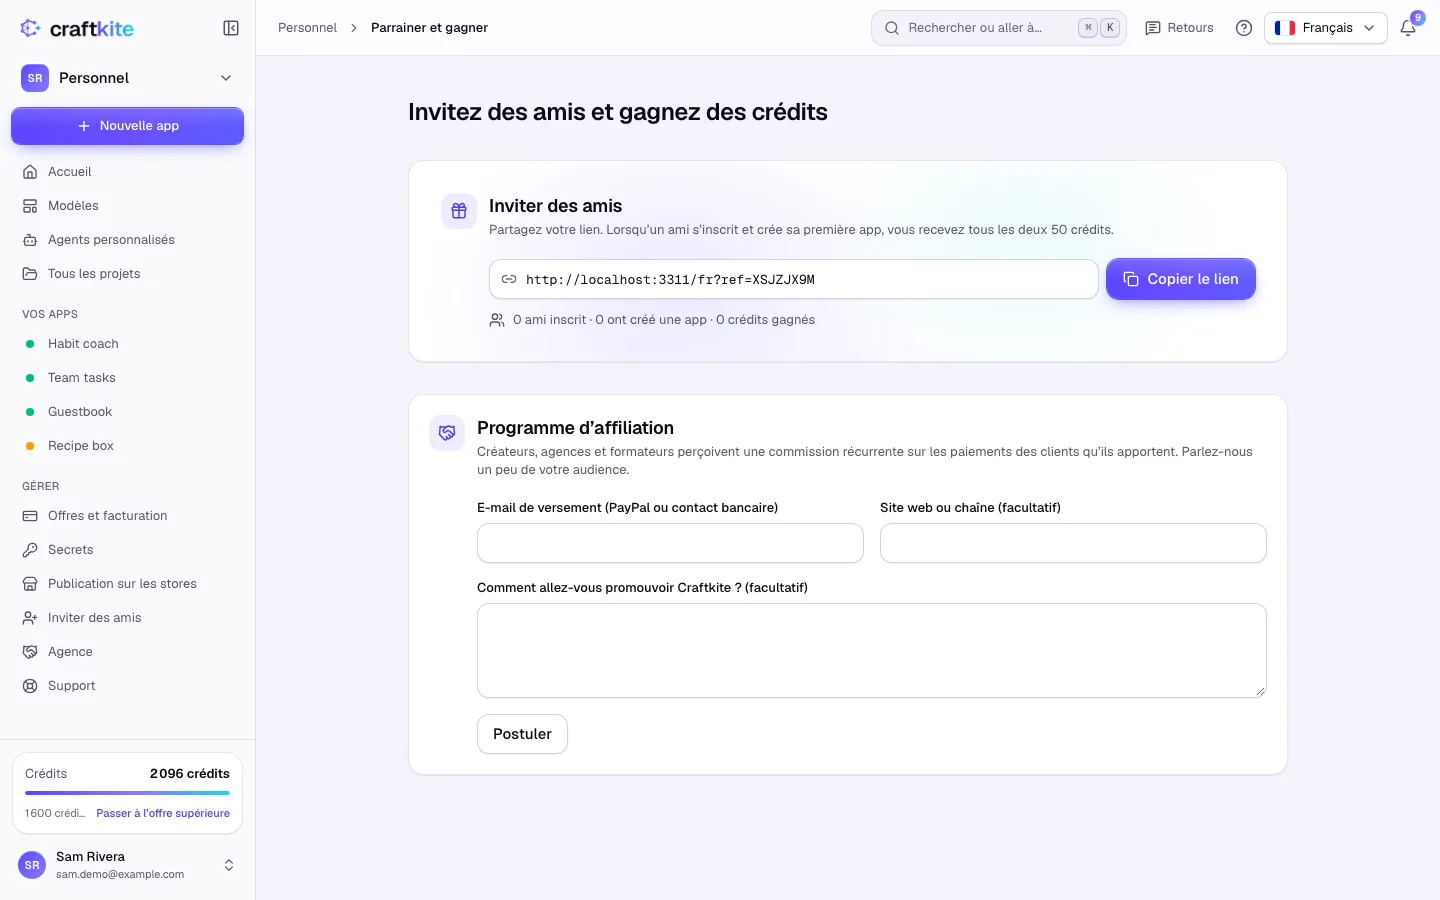Screen dimensions: 1440x900
Task: Click the gift icon beside Inviter des amis
Action: pyautogui.click(x=459, y=211)
